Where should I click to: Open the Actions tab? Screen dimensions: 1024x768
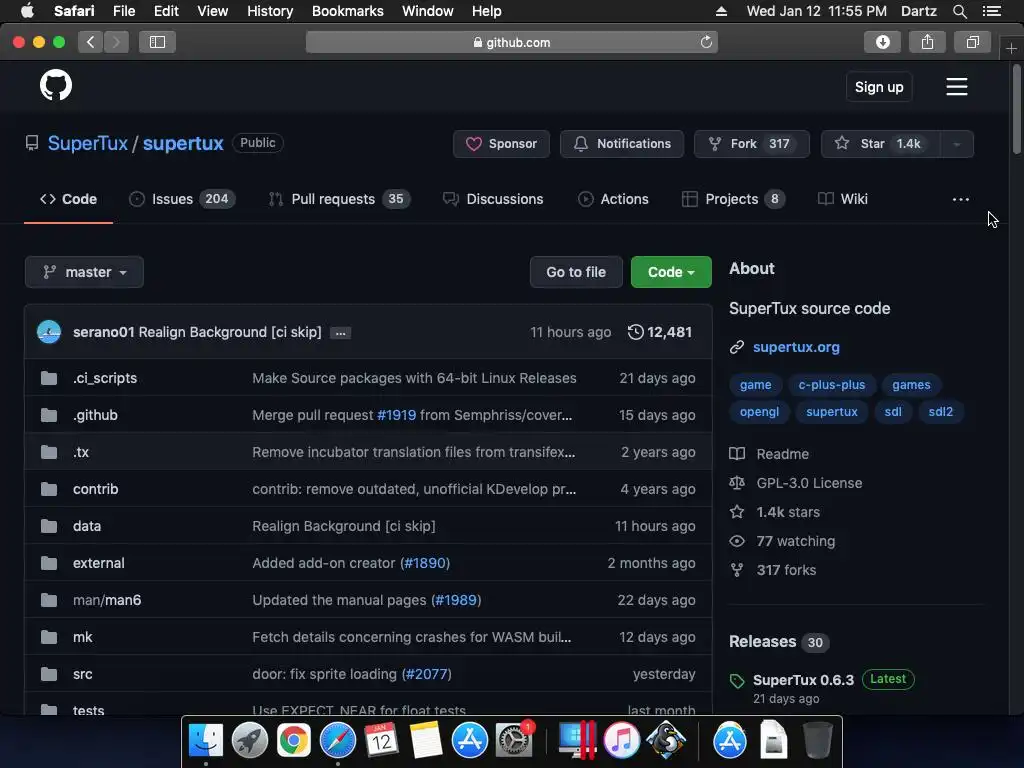[613, 199]
